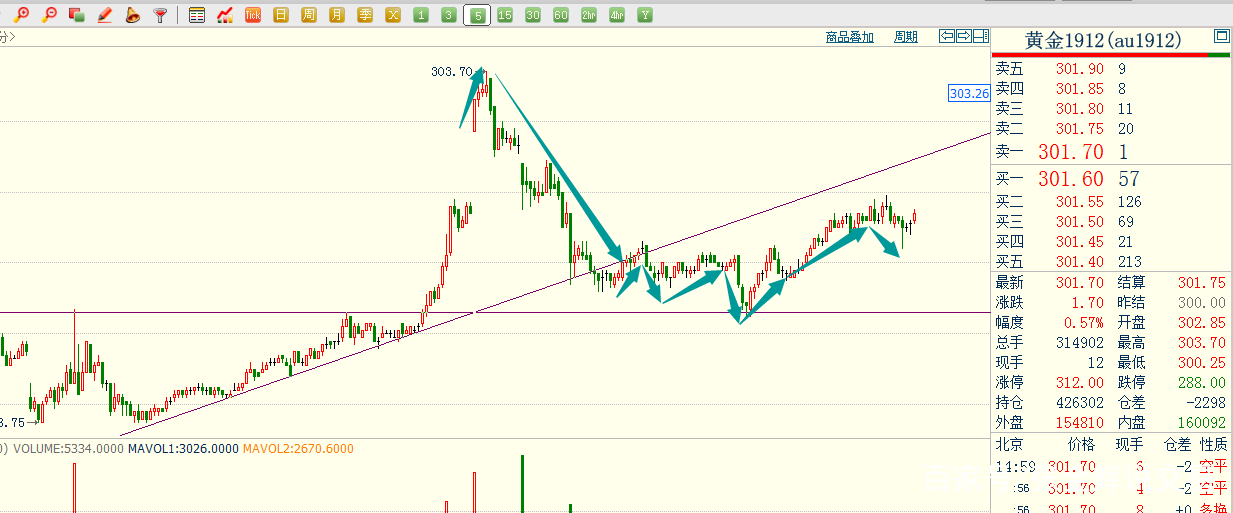Click the 黄金1912(au1912) contract title

[1103, 40]
